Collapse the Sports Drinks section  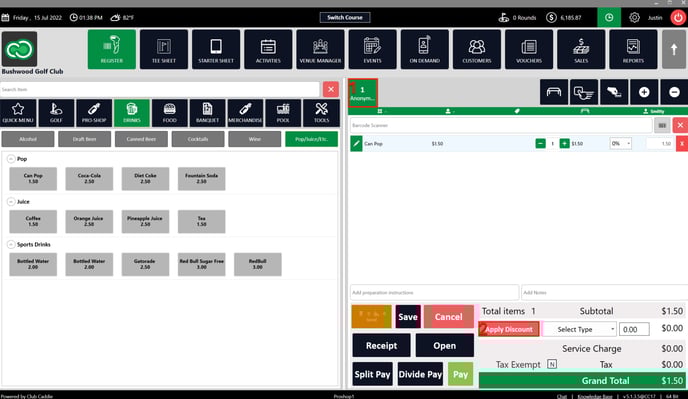(11, 244)
